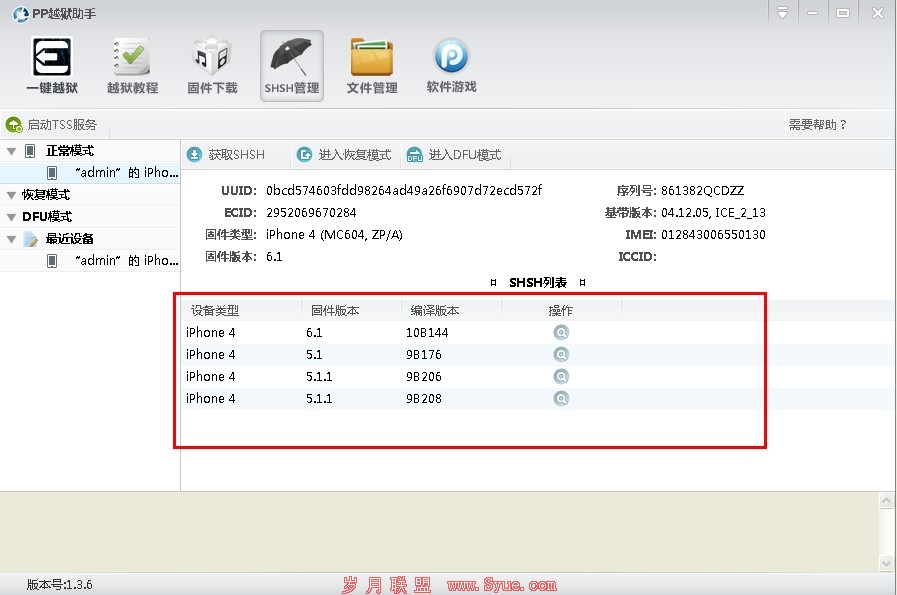Screen dimensions: 897x595
Task: Click the 正常模式 device icon
Action: [x=30, y=151]
